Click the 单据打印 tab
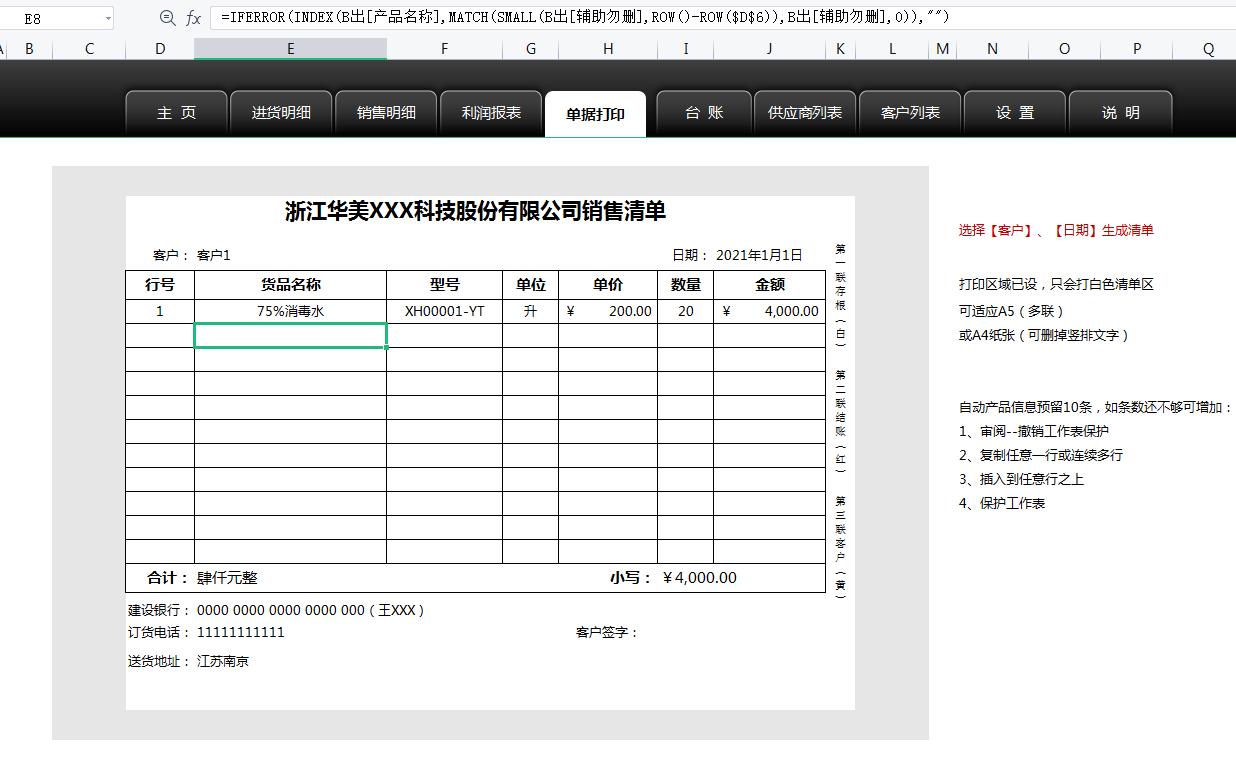The width and height of the screenshot is (1236, 757). point(596,112)
